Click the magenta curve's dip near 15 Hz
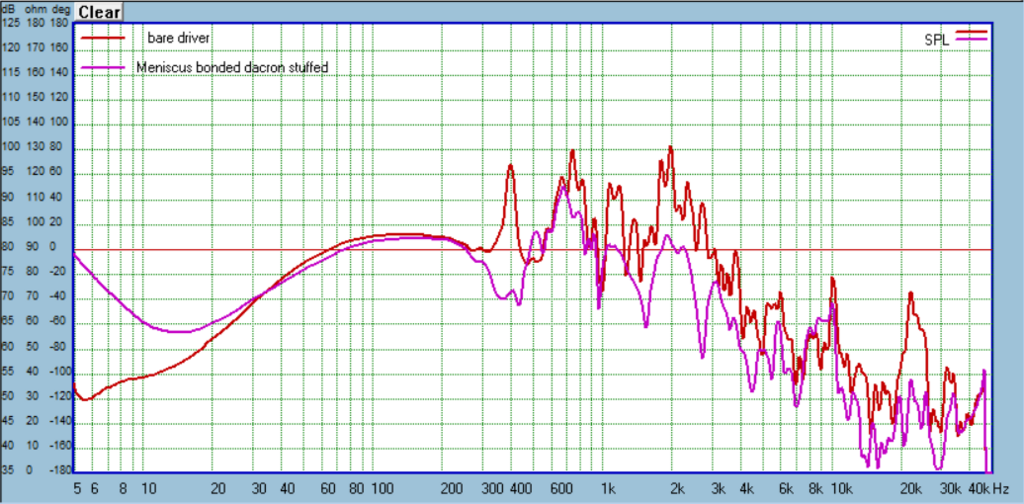The image size is (1024, 504). (180, 332)
